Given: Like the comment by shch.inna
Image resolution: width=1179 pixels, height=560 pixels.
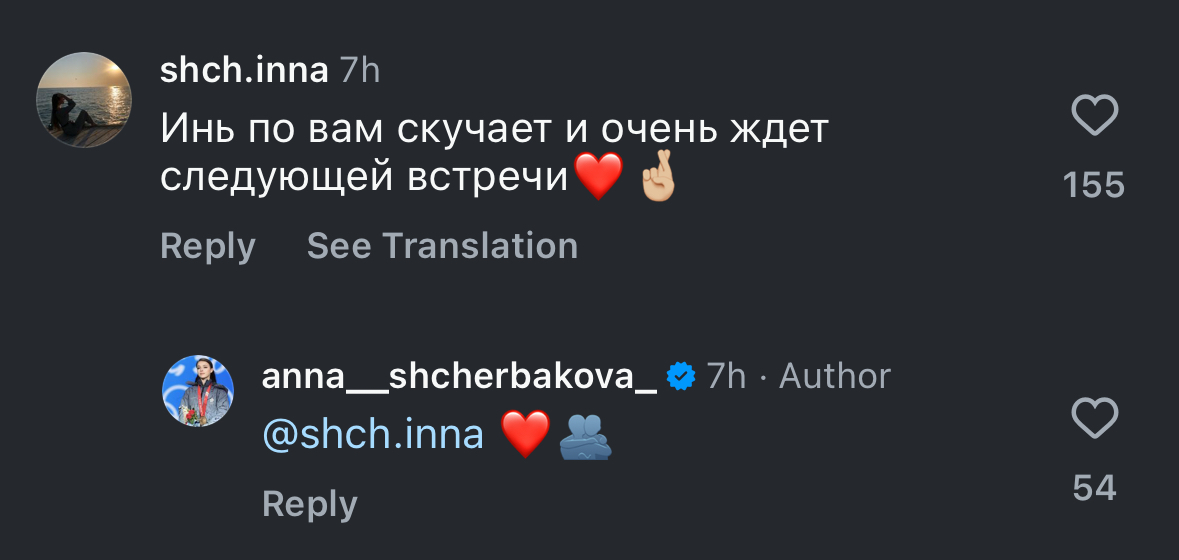Looking at the screenshot, I should point(1094,116).
